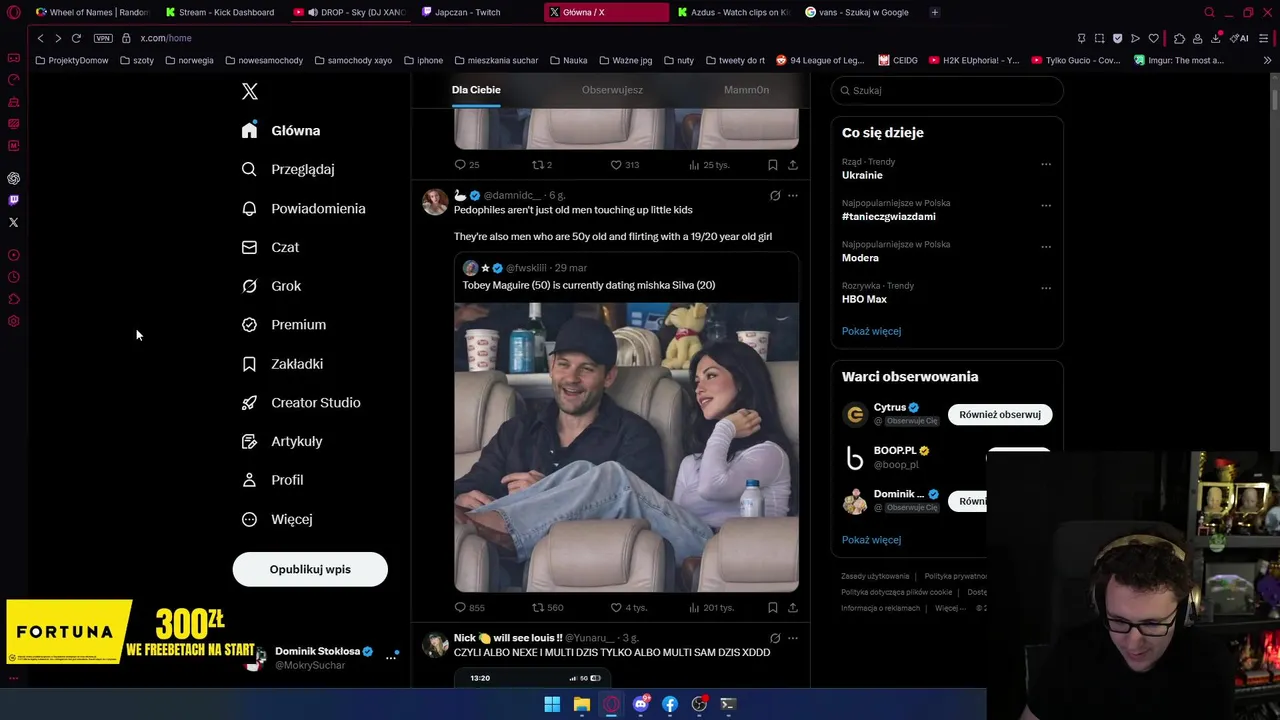Click the X logo above the navigation
Screen dimensions: 1280x720
point(250,92)
